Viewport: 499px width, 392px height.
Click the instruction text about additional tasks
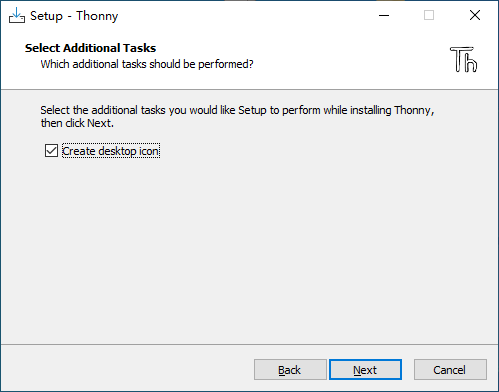point(237,116)
